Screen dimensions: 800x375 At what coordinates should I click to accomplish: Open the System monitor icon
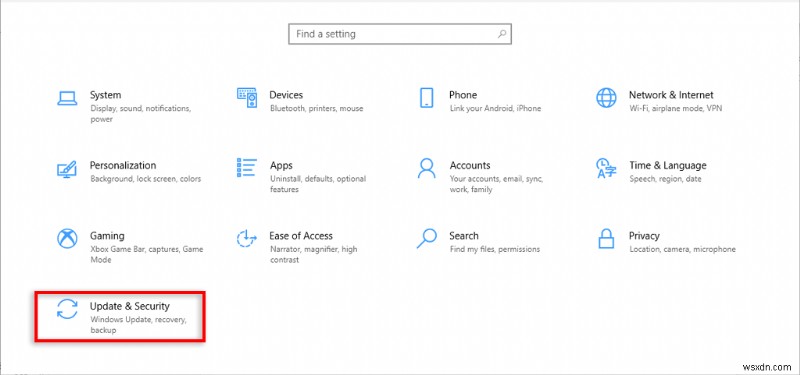click(x=67, y=98)
